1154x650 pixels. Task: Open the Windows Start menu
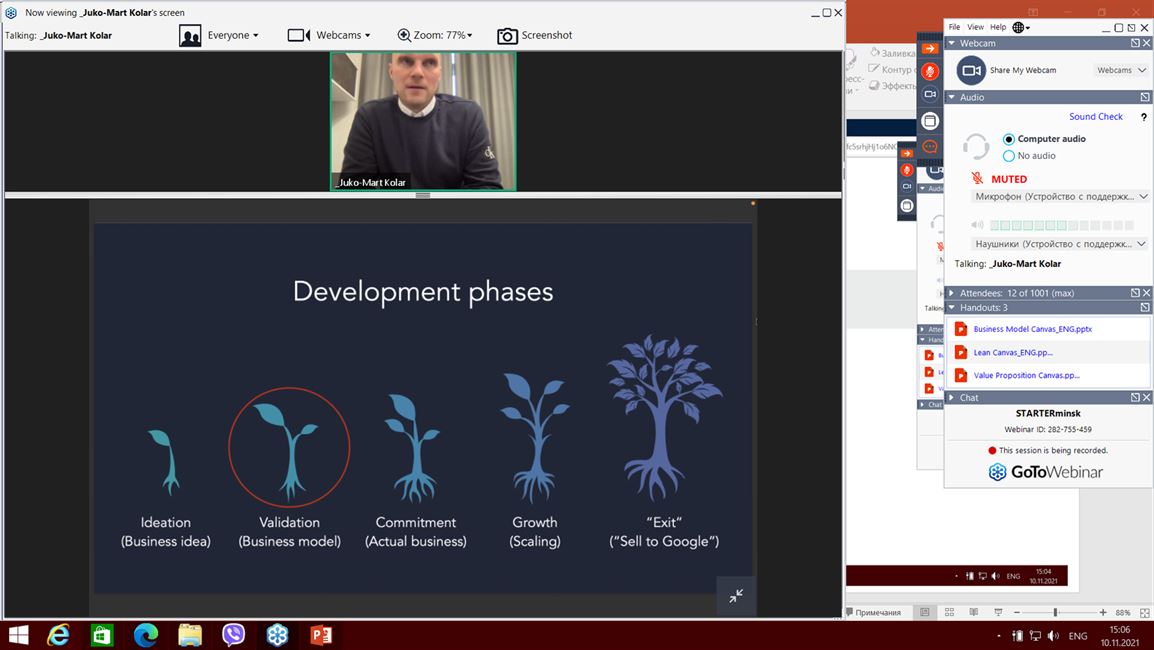pyautogui.click(x=18, y=635)
